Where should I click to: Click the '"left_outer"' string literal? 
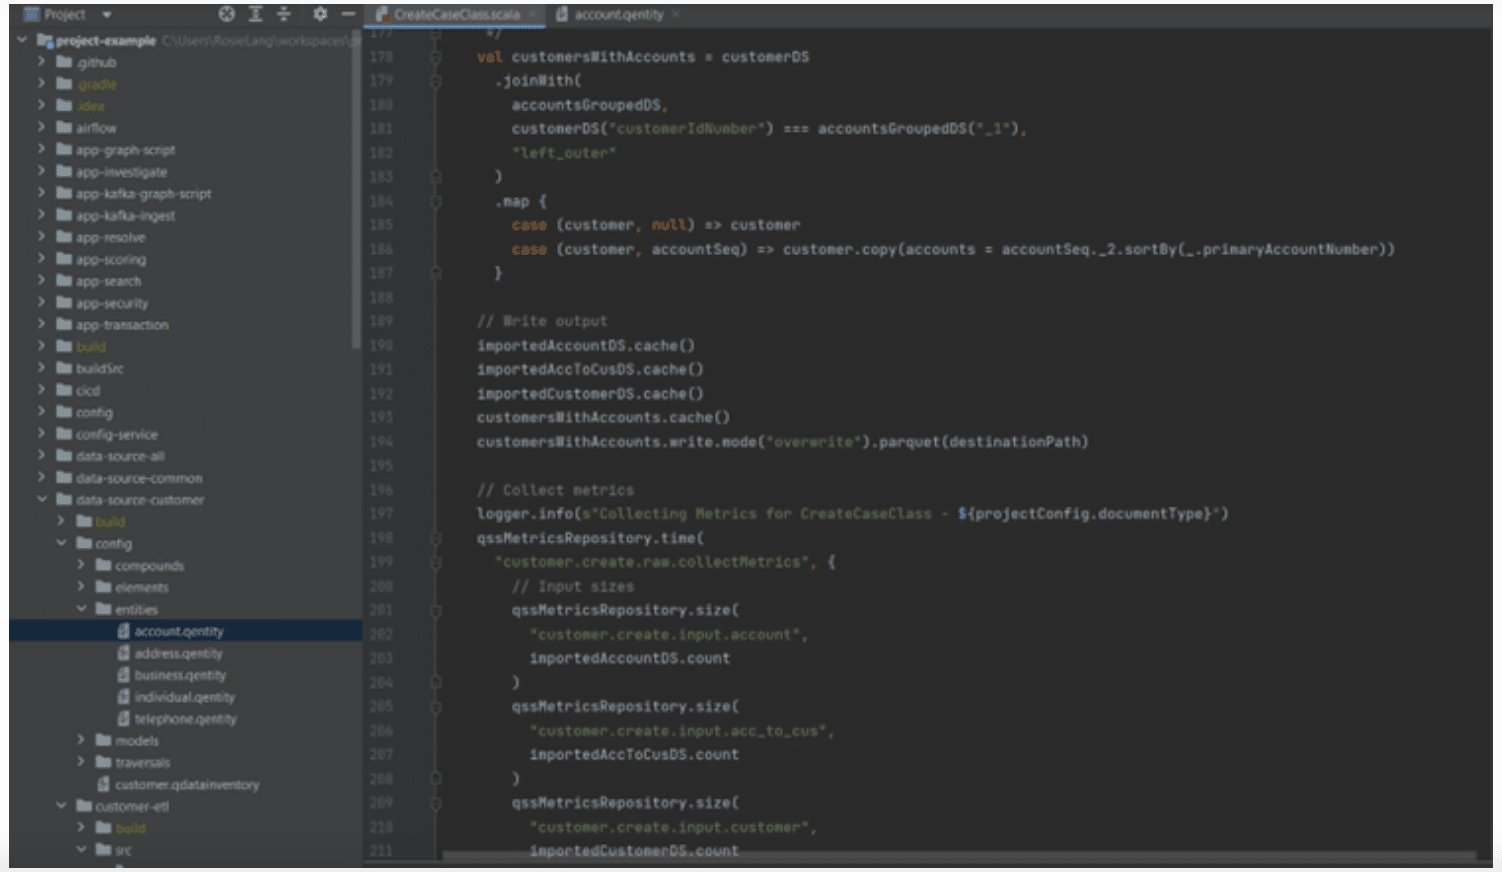pos(564,153)
